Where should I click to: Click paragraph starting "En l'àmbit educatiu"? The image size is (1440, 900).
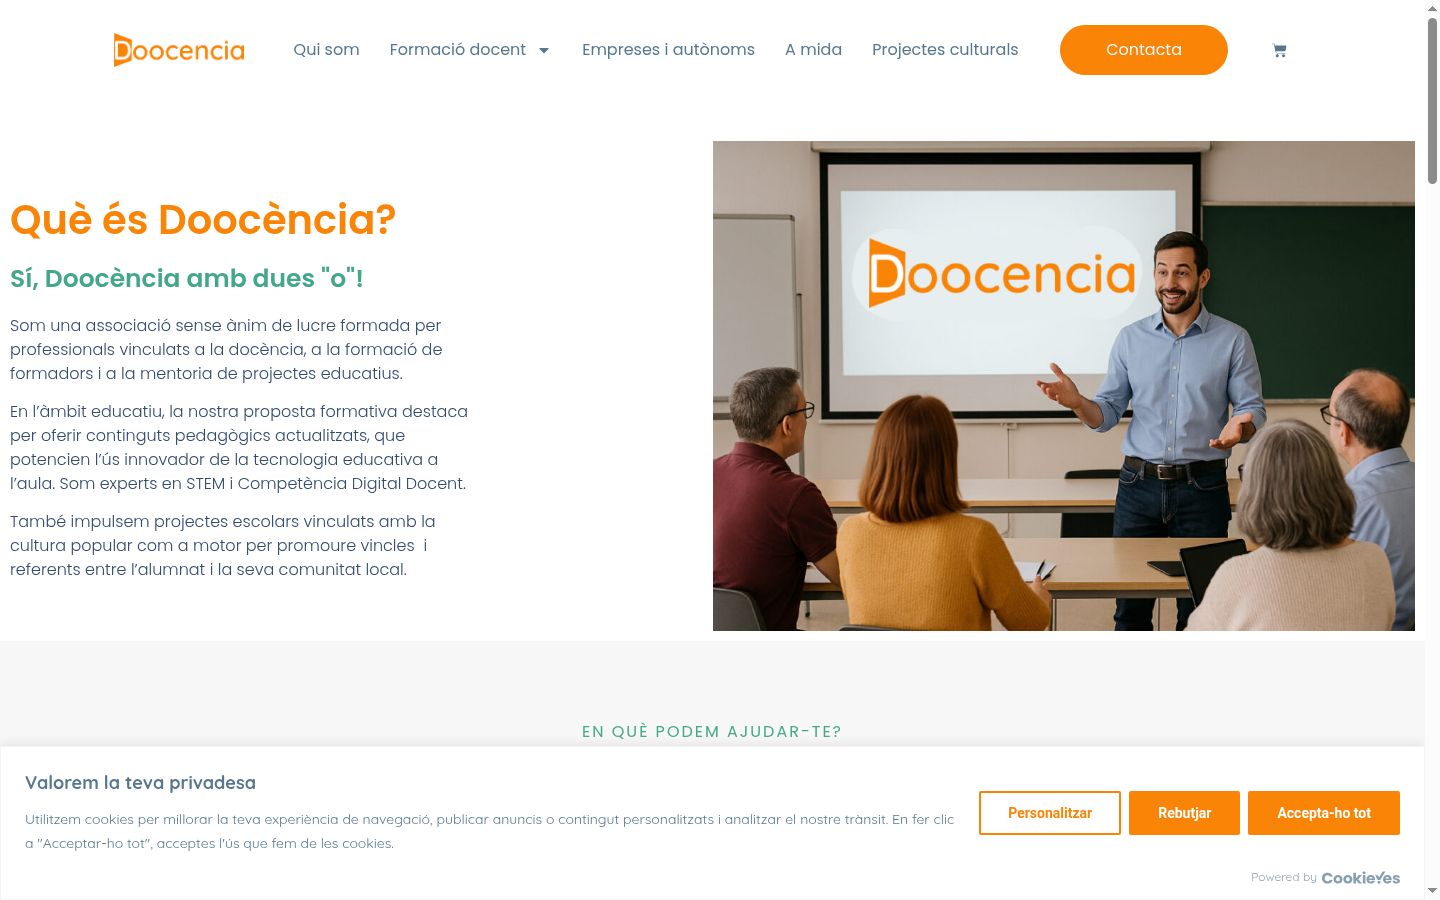pyautogui.click(x=239, y=448)
